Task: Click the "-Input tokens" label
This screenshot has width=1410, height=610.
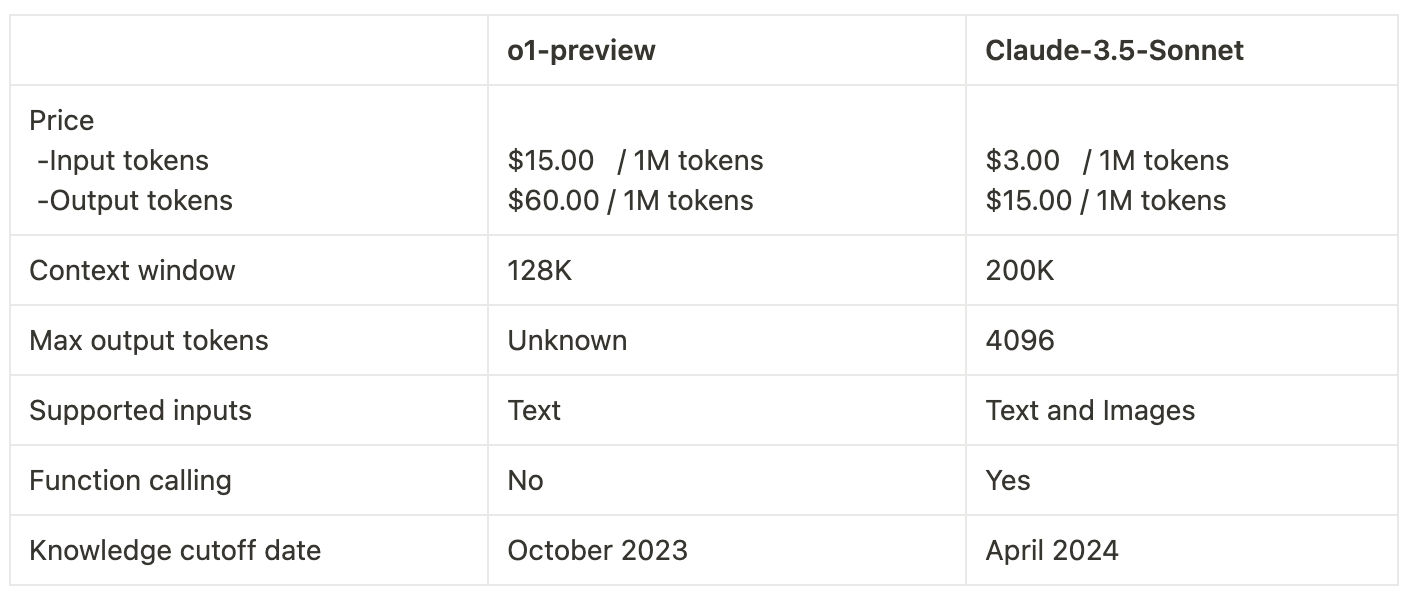Action: 123,161
